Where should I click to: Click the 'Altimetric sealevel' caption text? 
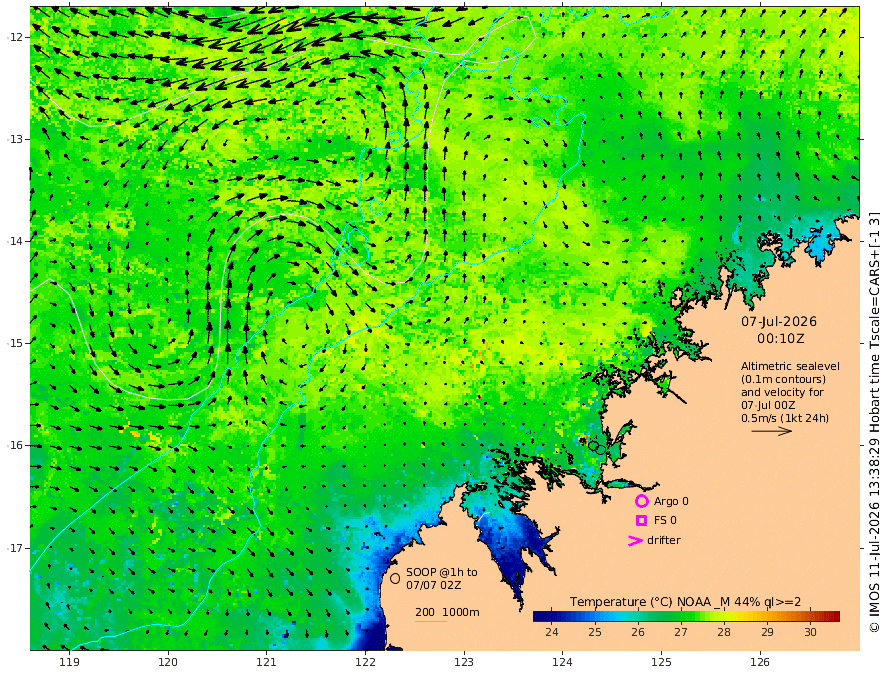click(790, 366)
